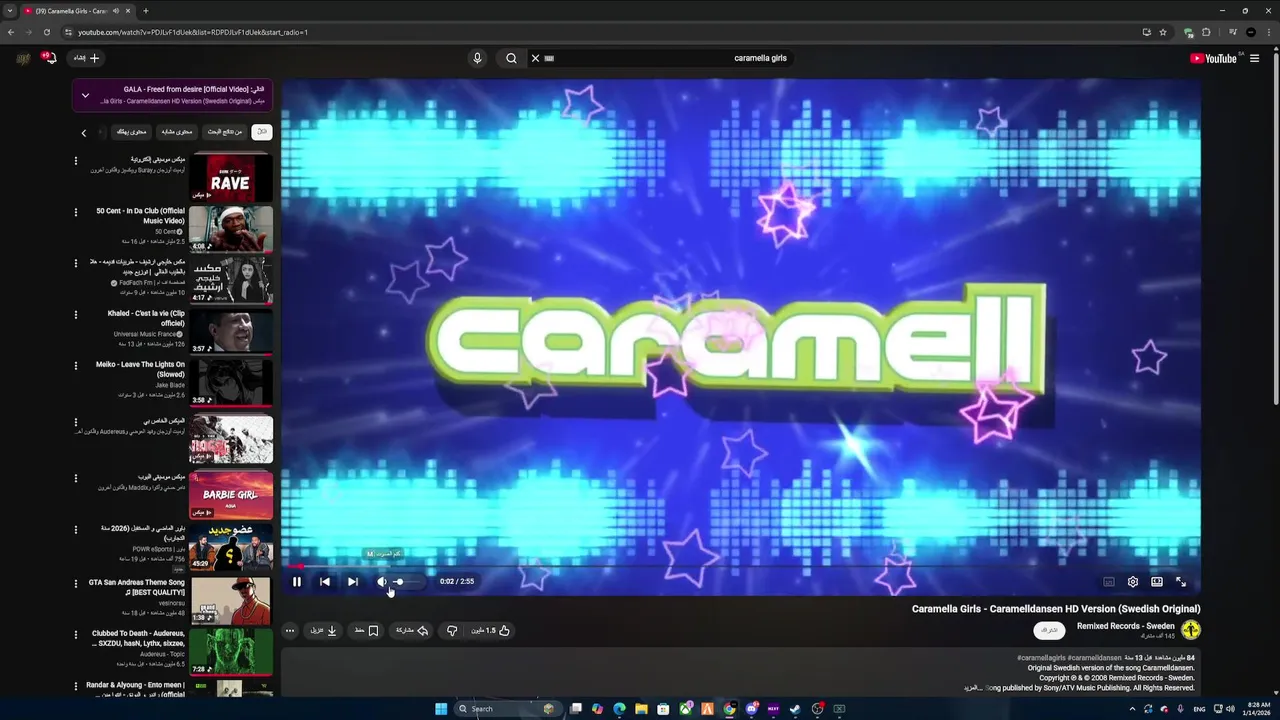Open notifications bell
Screen dimensions: 1280x720
pyautogui.click(x=49, y=58)
